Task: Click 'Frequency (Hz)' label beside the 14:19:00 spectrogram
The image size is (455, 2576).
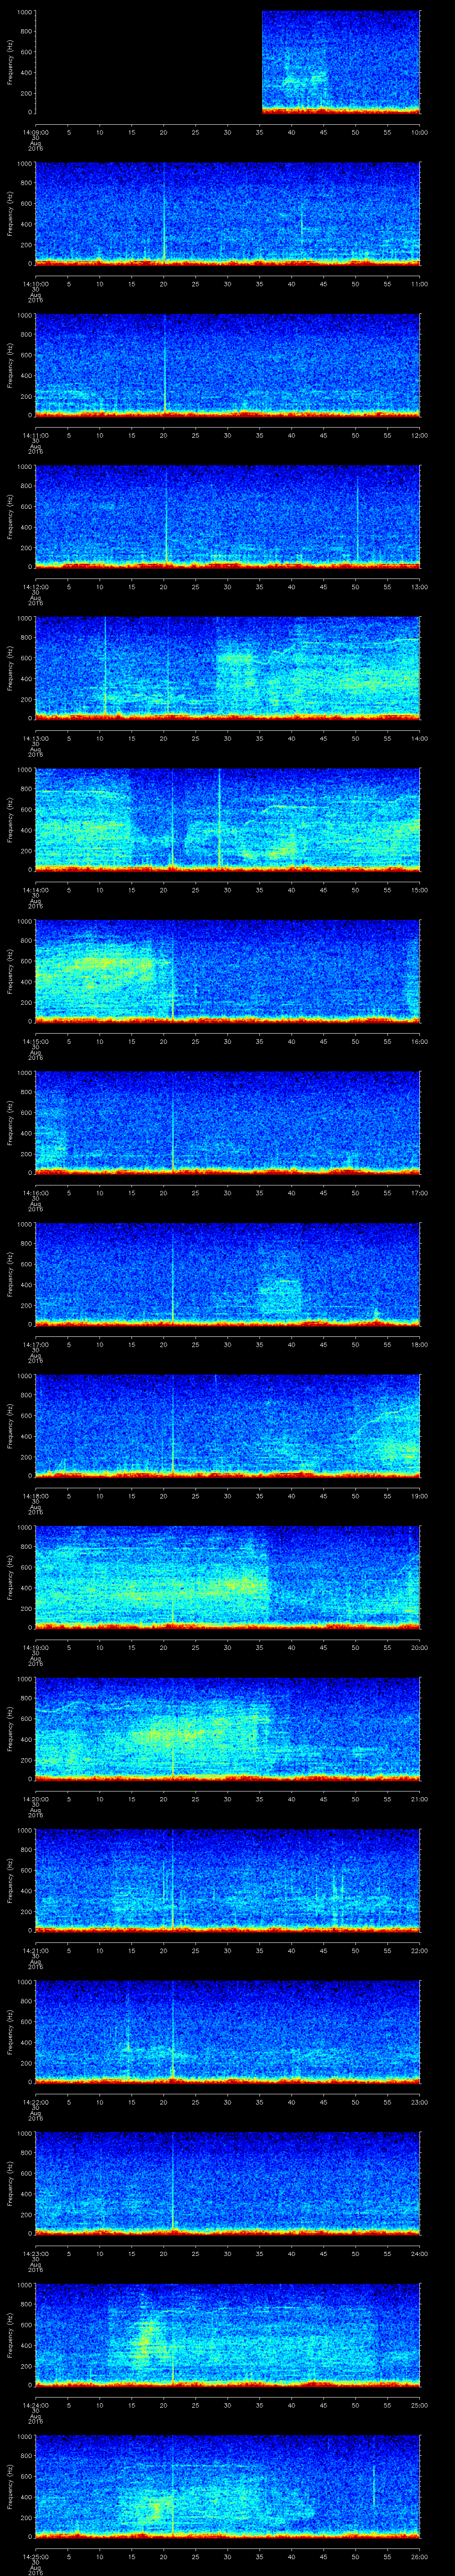Action: click(10, 1577)
